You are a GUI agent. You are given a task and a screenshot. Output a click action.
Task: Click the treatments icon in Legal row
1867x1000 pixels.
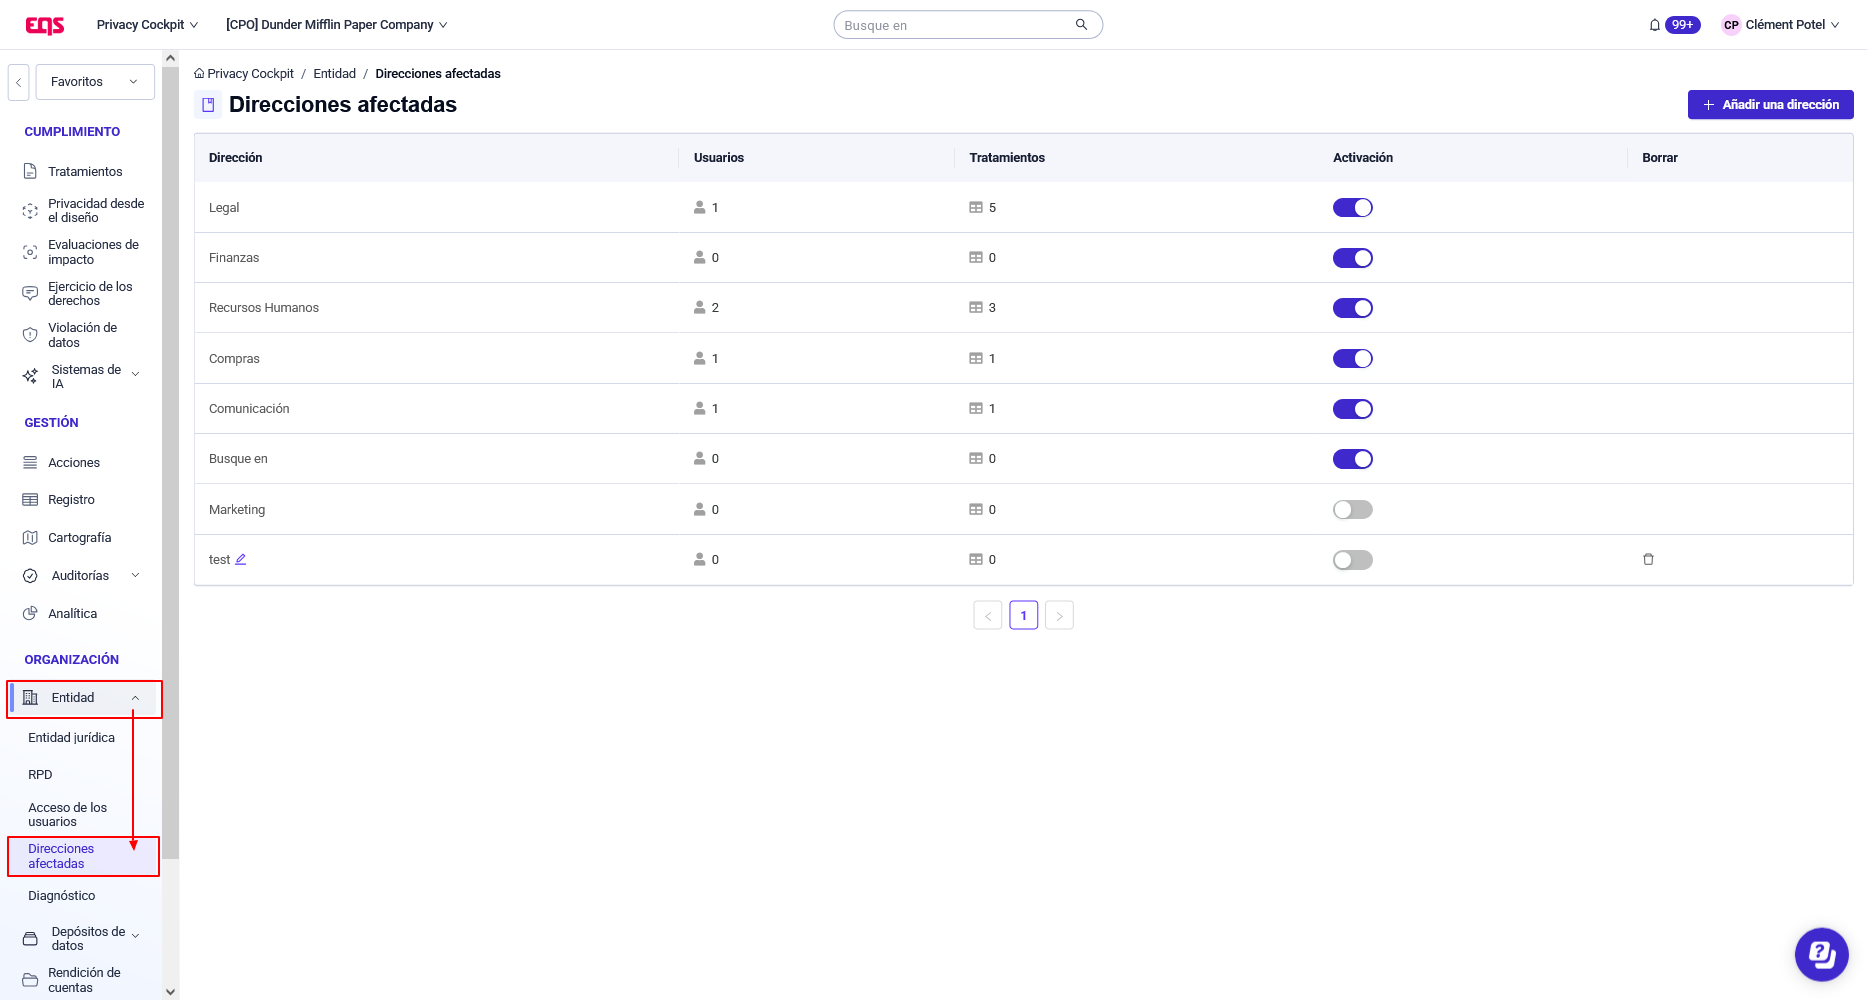tap(976, 208)
